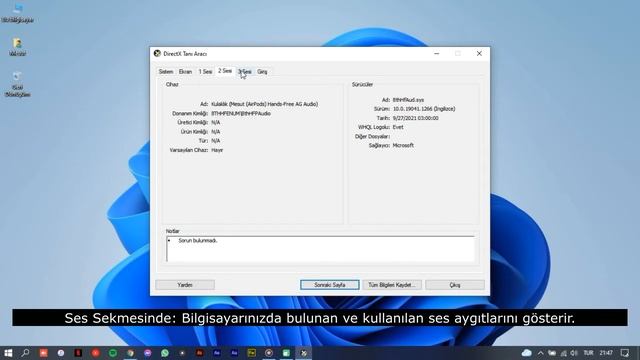Click the TUR language indicator
The height and width of the screenshot is (360, 640).
click(x=588, y=353)
